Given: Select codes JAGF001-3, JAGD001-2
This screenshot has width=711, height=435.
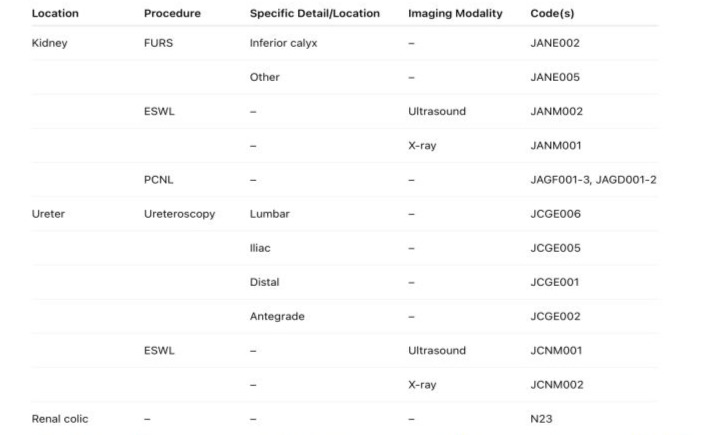Looking at the screenshot, I should pos(593,180).
